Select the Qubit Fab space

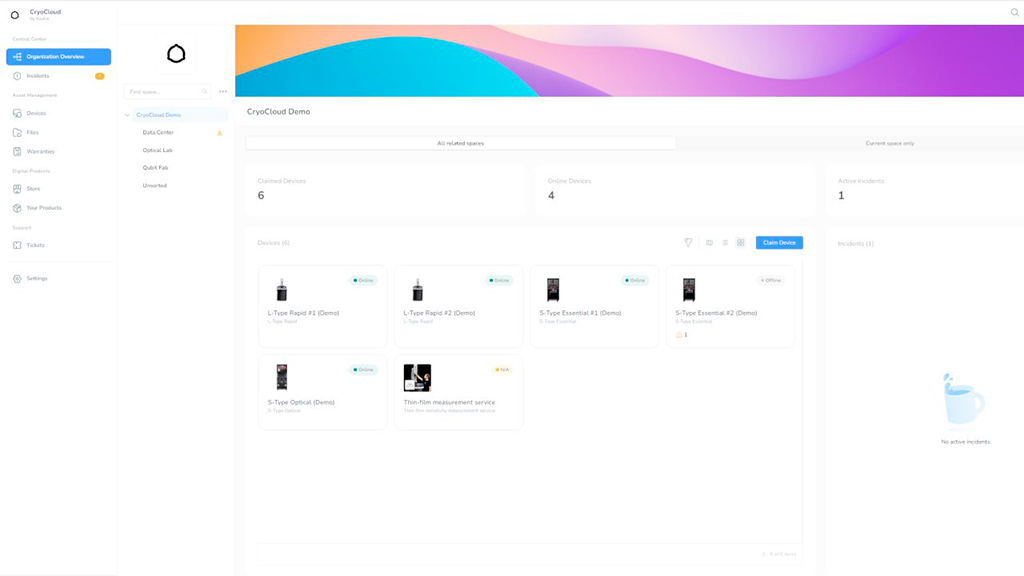click(155, 168)
